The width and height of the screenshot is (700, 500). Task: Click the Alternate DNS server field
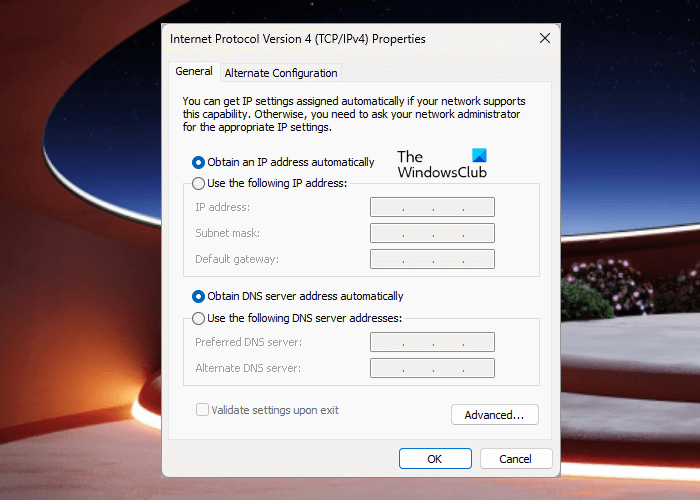point(432,368)
